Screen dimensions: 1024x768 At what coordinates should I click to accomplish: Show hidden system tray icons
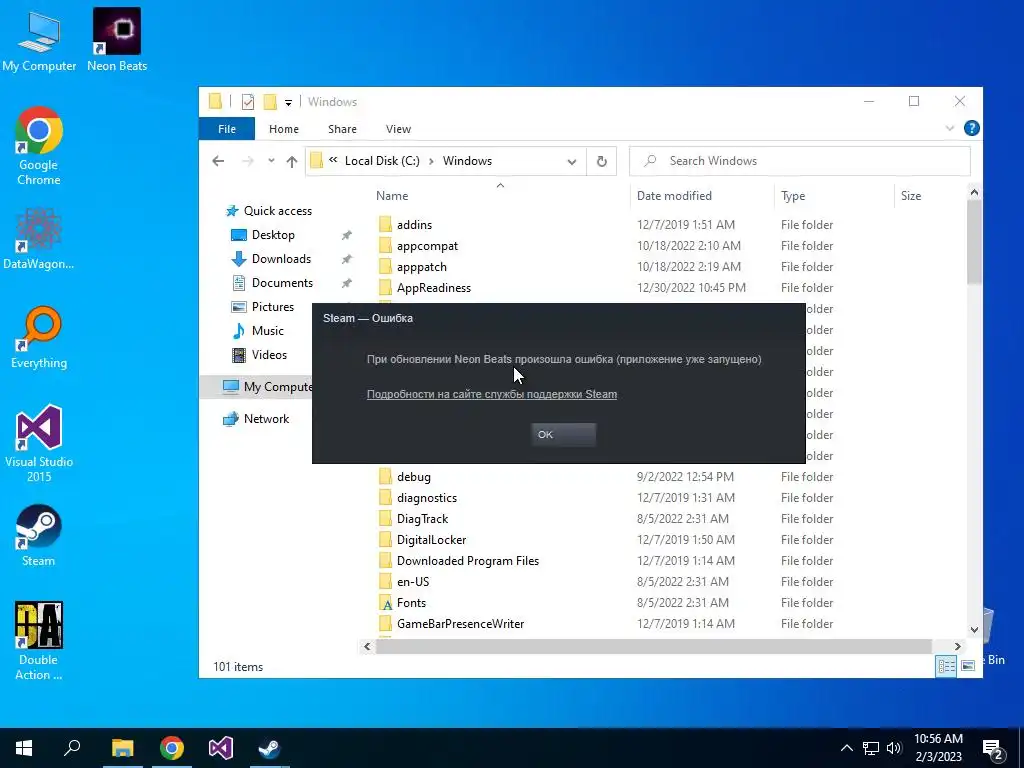[x=846, y=748]
